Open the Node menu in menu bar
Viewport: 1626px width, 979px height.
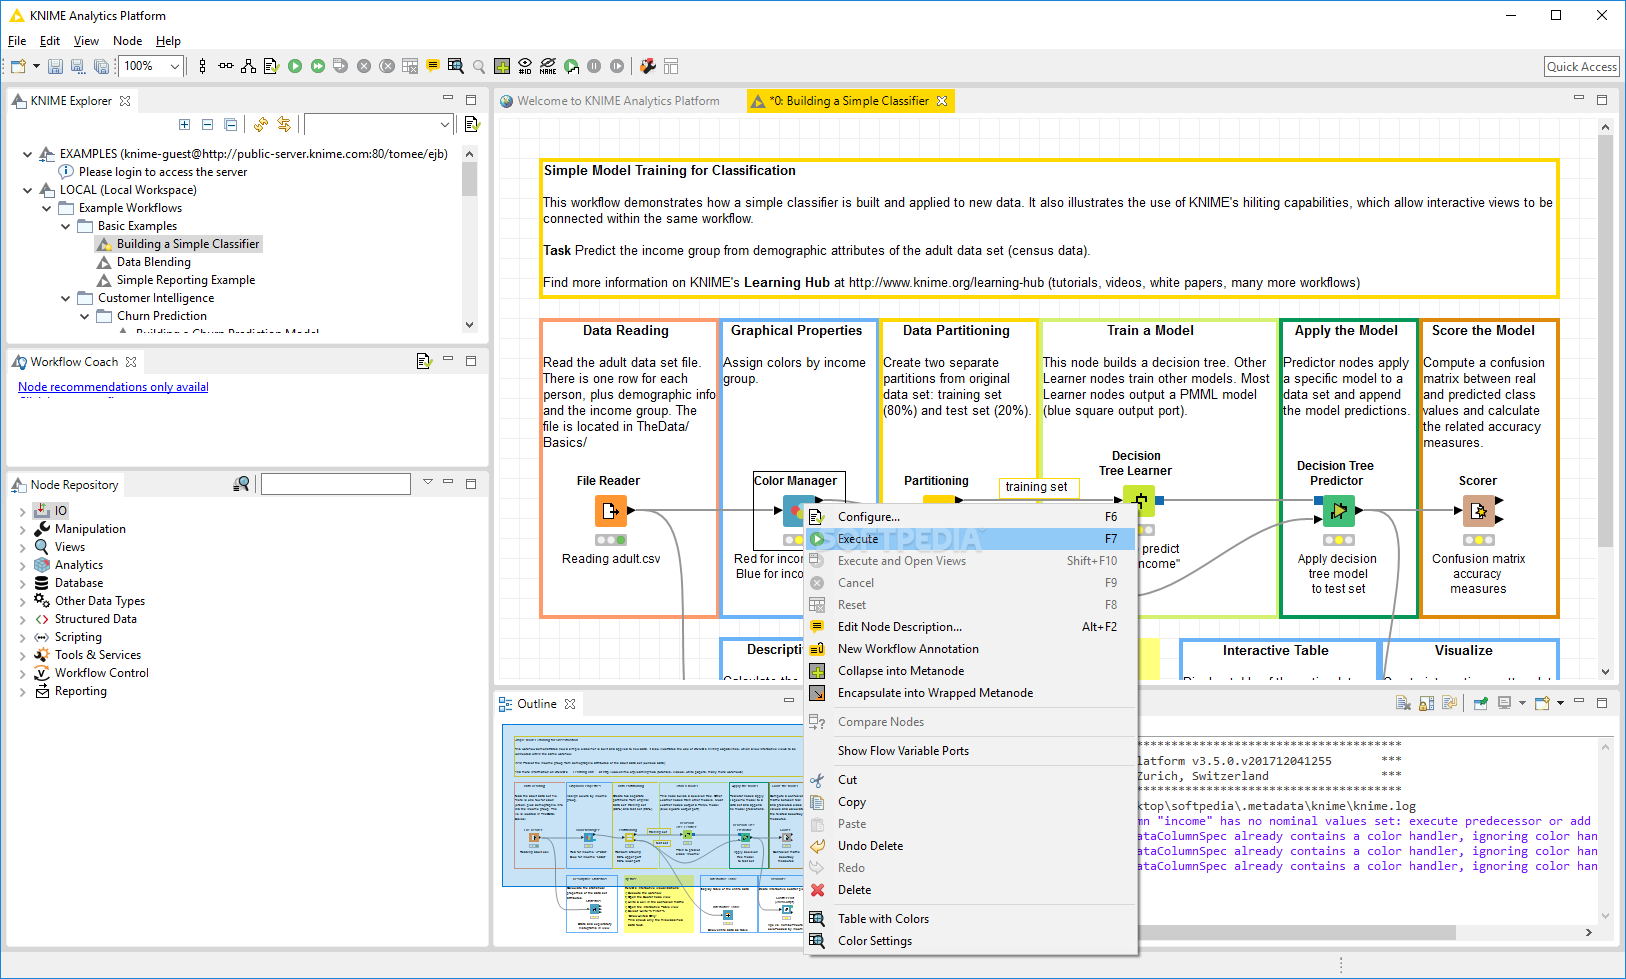[x=128, y=41]
